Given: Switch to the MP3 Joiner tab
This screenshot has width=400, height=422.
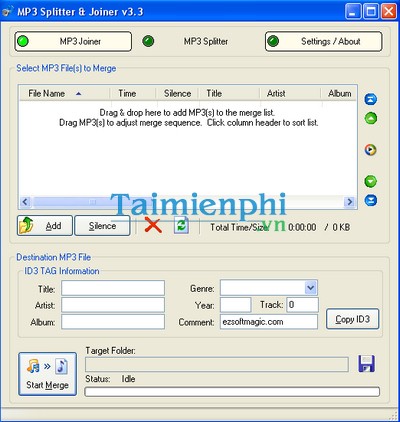Looking at the screenshot, I should 73,41.
